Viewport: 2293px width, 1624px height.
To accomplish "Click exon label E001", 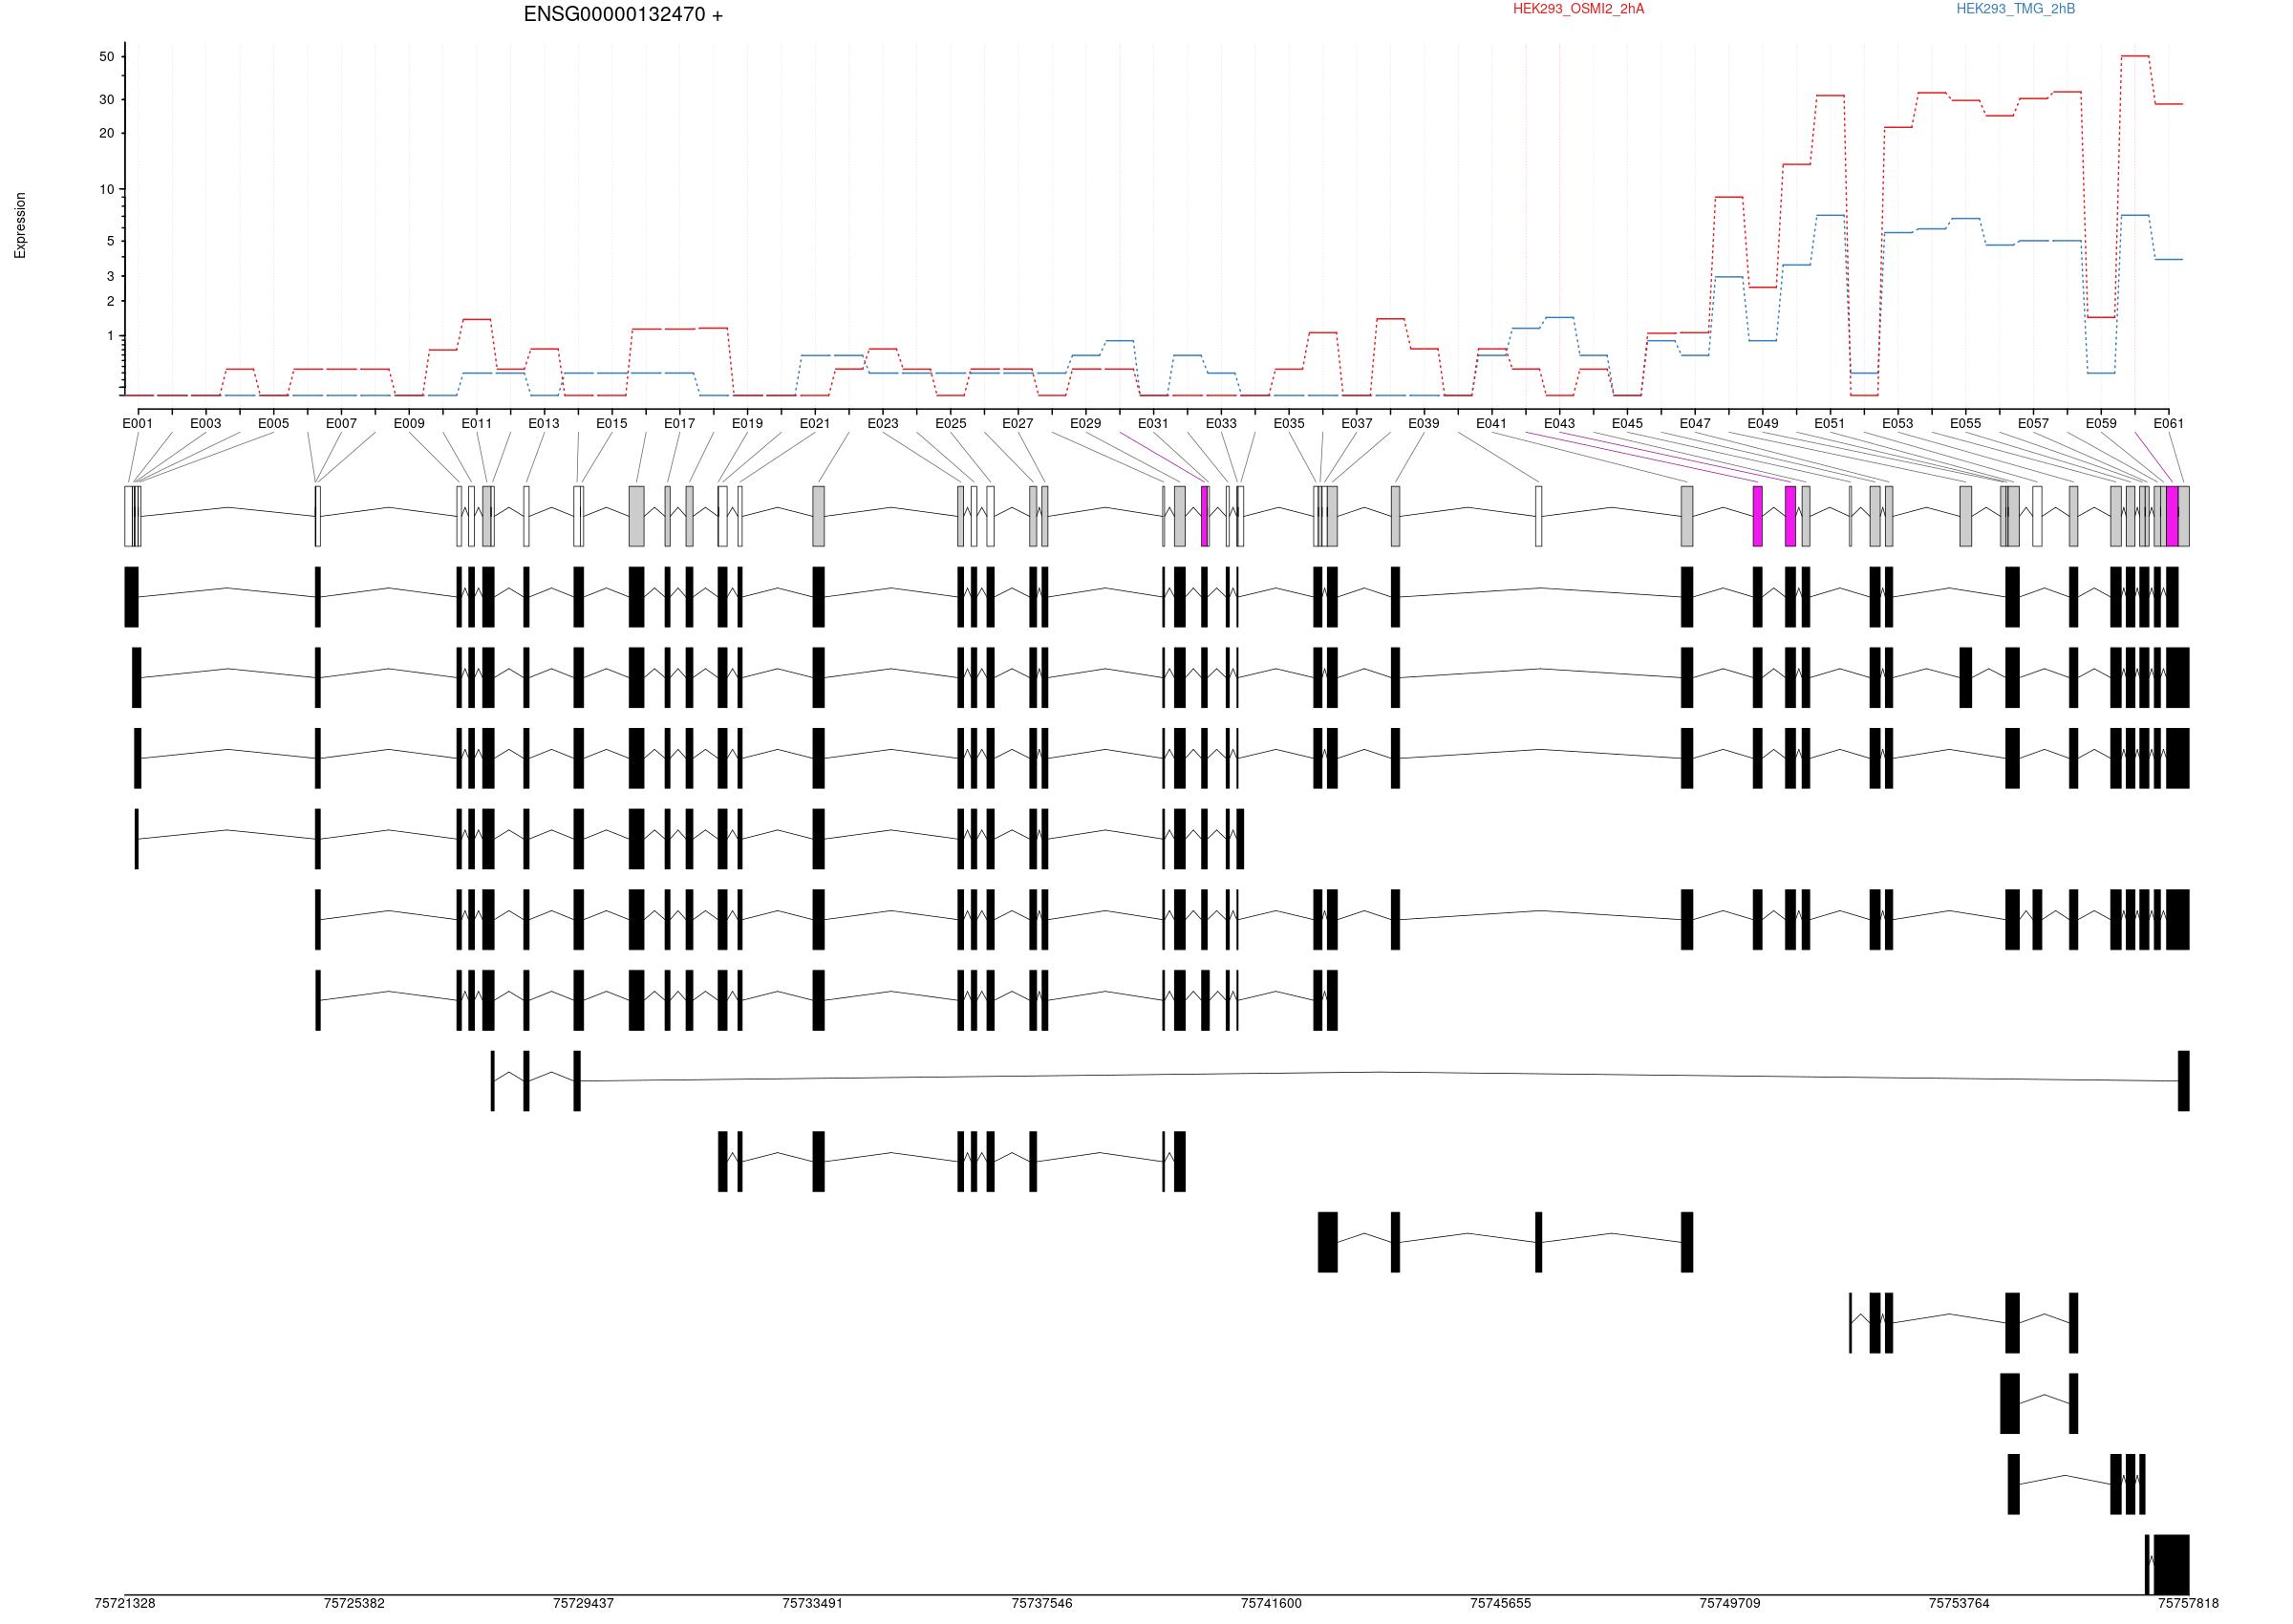I will [138, 423].
